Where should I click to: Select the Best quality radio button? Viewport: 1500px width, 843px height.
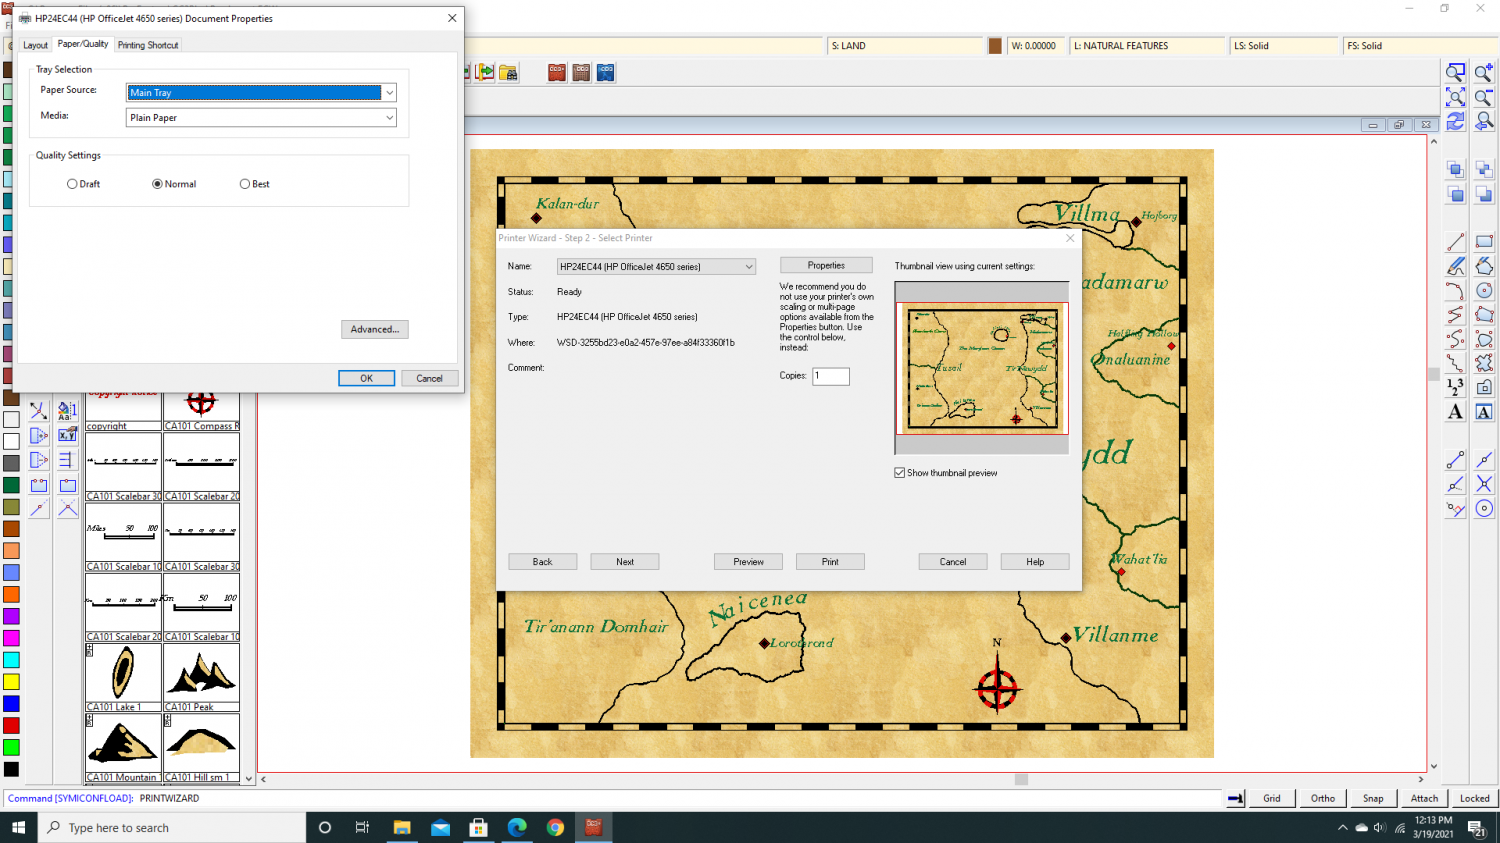[245, 184]
